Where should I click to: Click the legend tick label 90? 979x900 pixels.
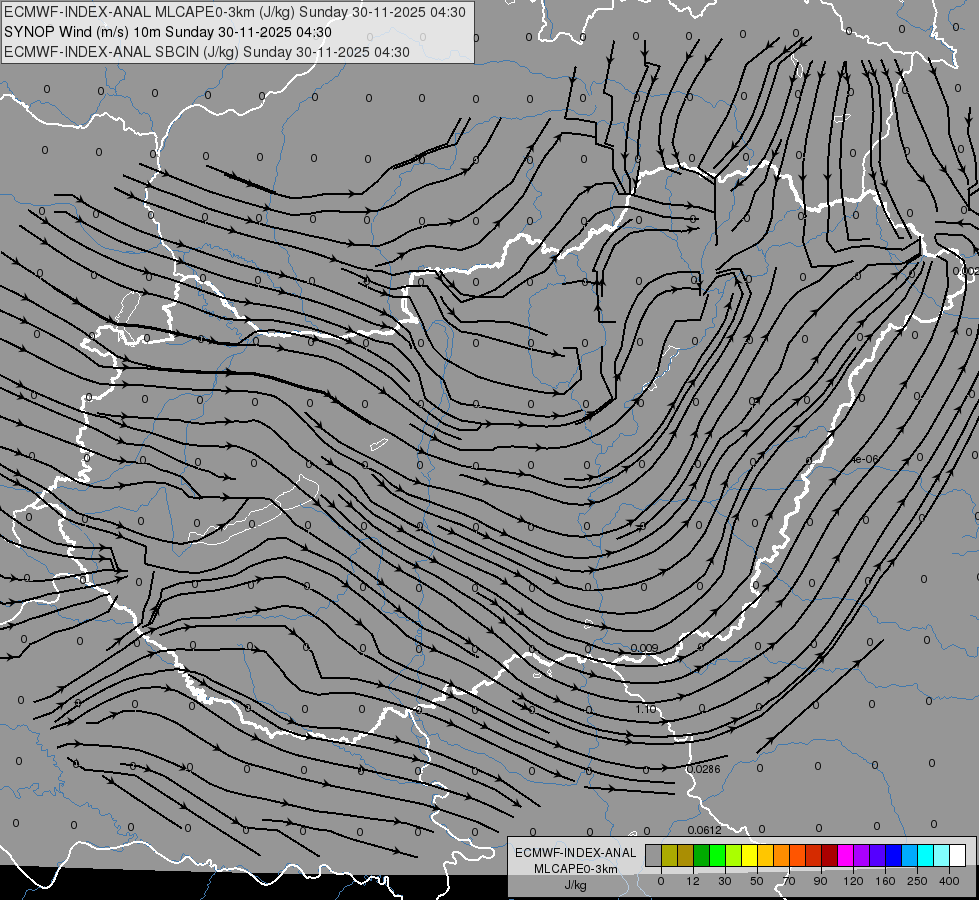click(820, 881)
